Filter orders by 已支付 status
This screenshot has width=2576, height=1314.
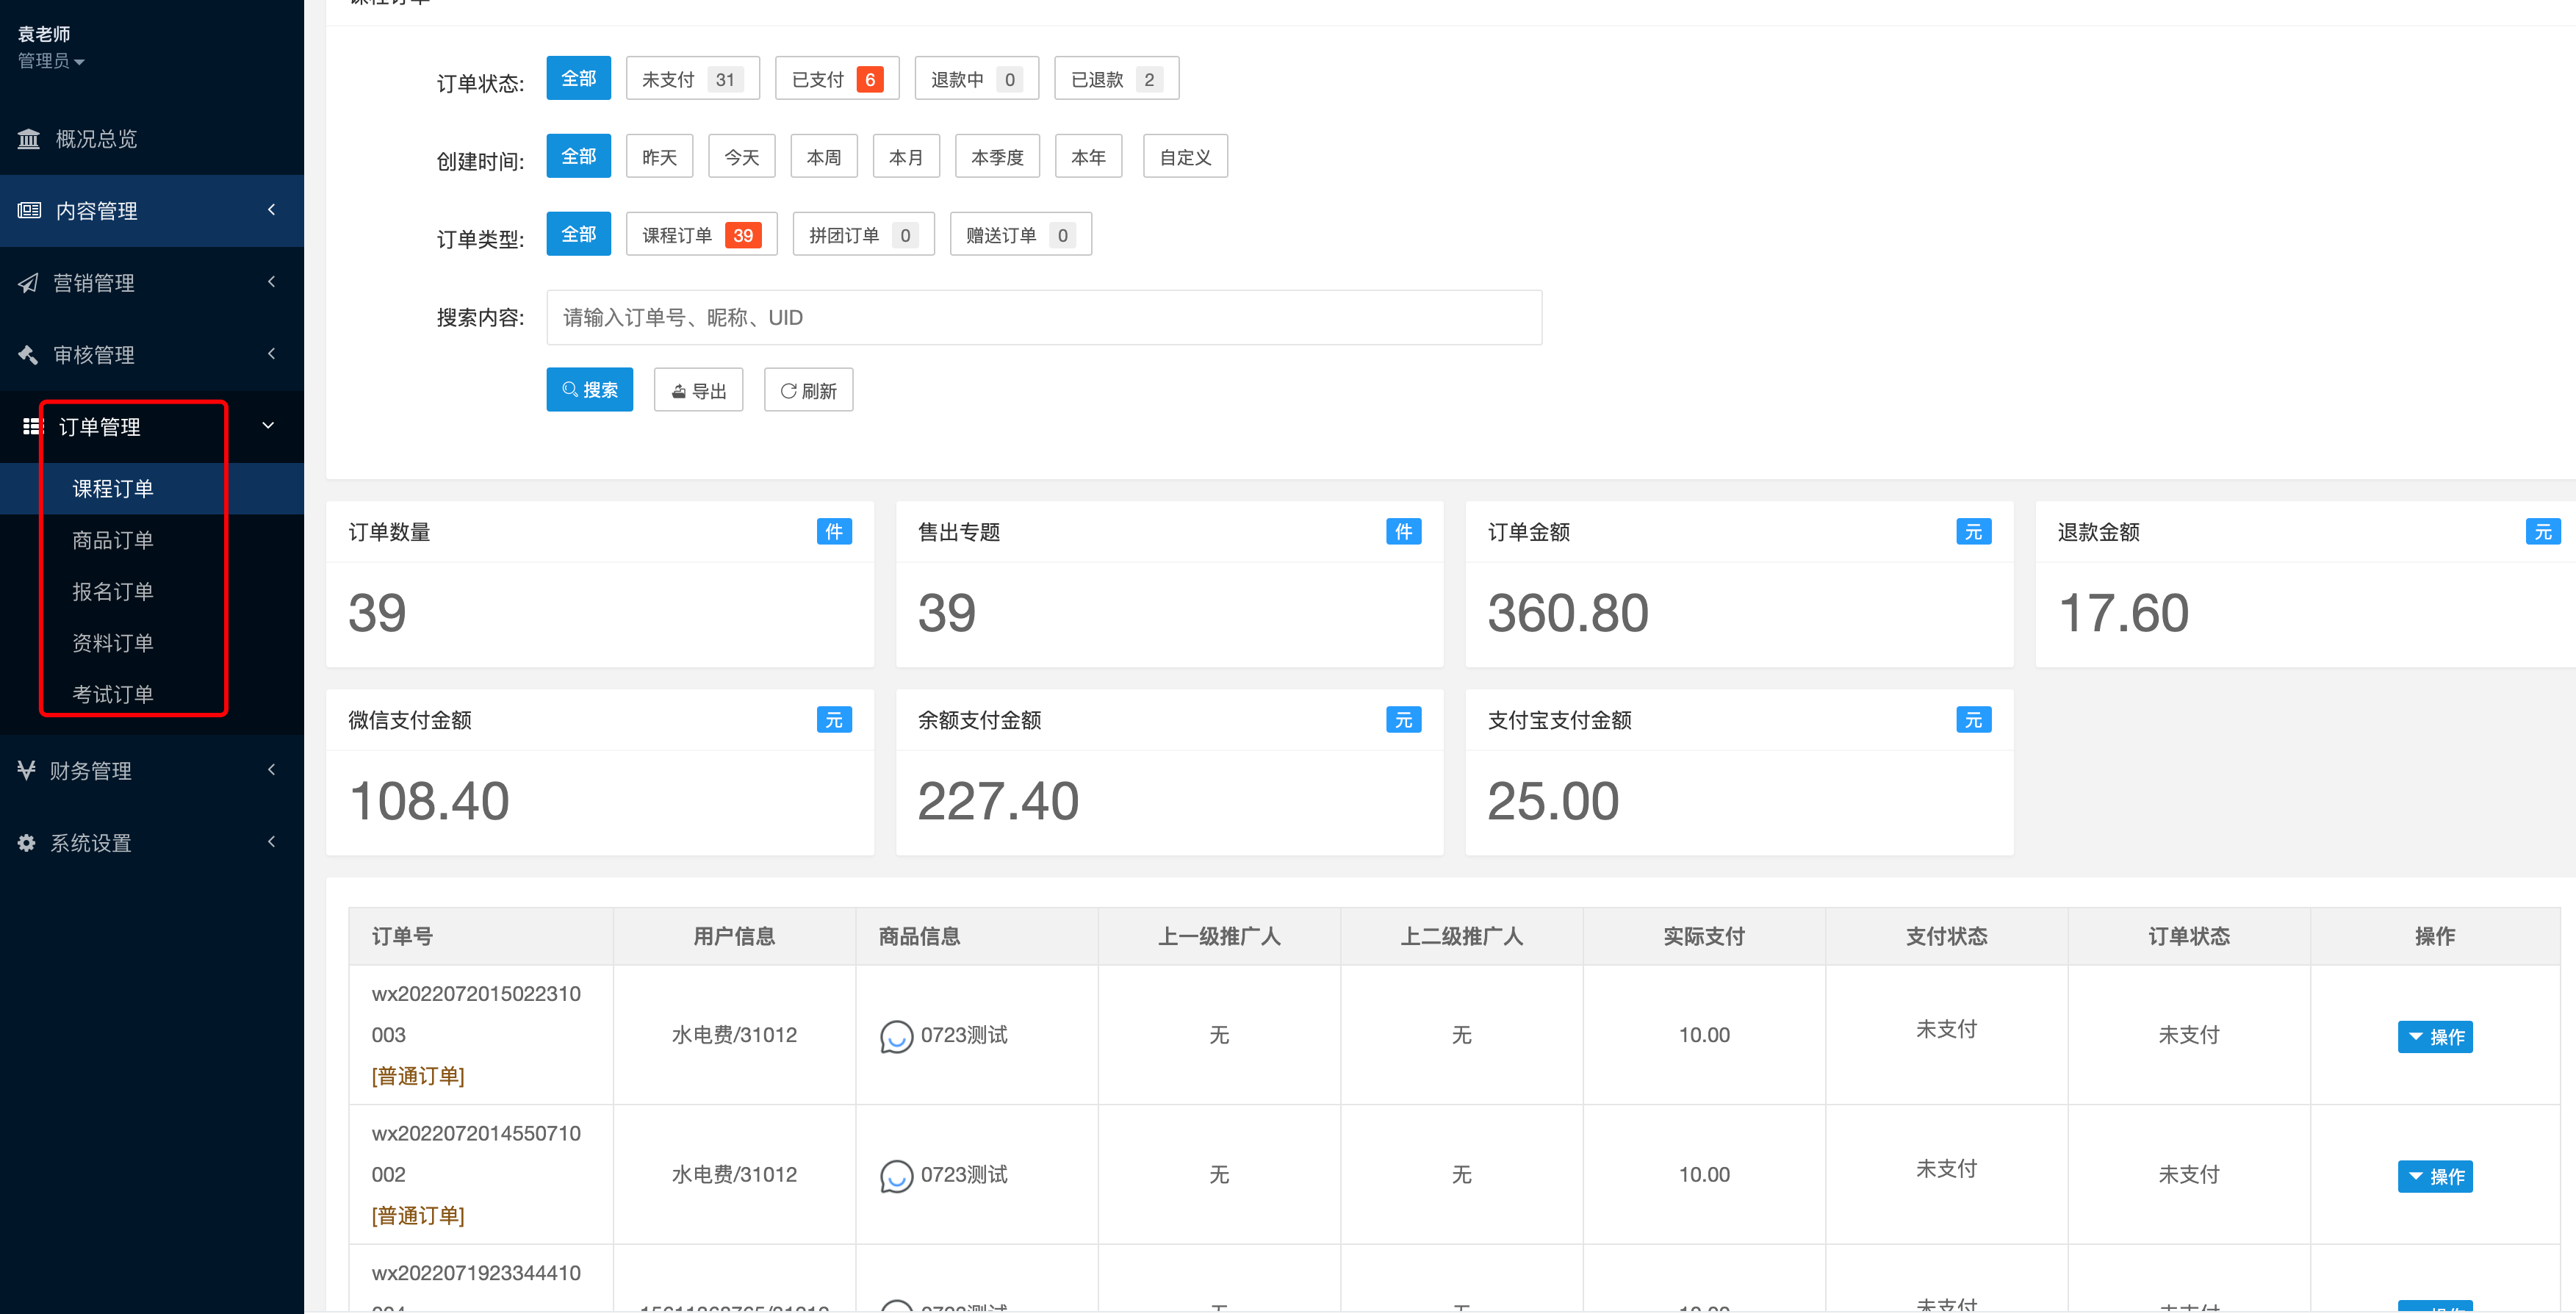pyautogui.click(x=837, y=79)
